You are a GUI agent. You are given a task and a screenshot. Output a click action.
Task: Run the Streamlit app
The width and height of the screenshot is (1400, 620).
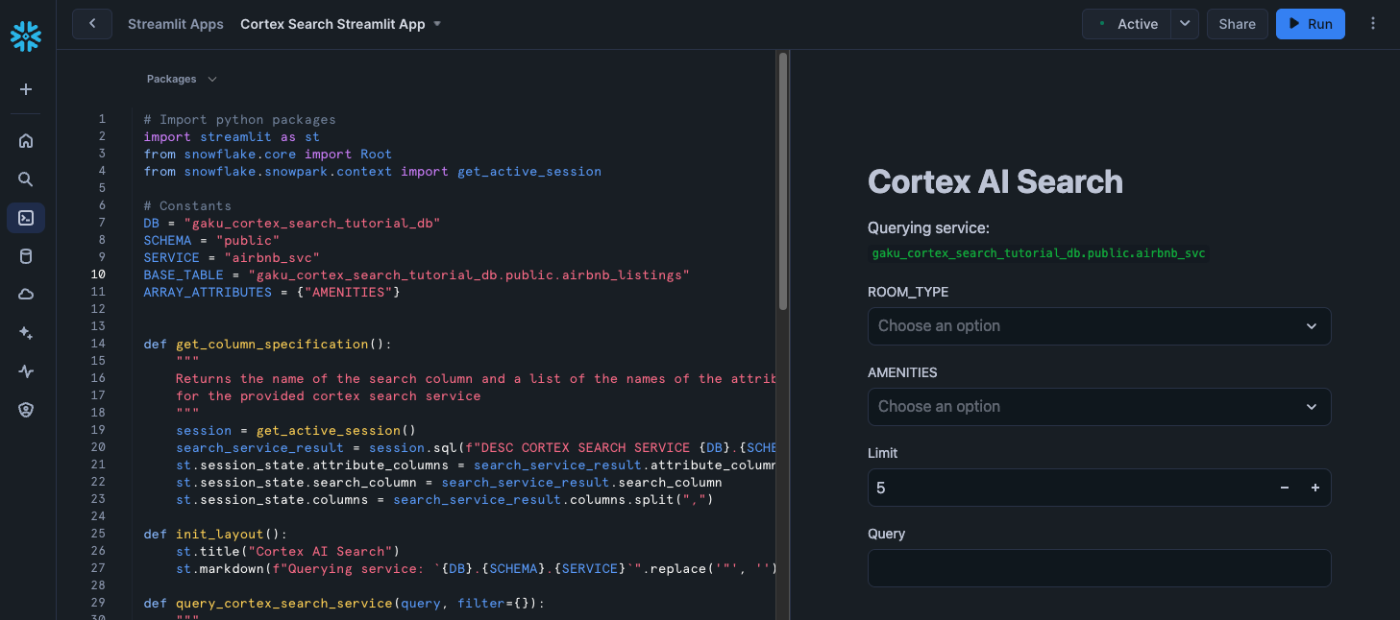[1310, 24]
